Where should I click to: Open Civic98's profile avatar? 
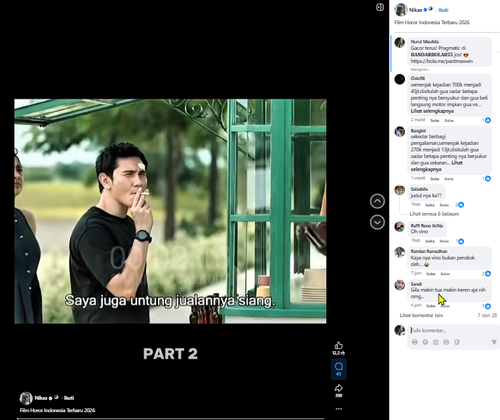click(400, 79)
